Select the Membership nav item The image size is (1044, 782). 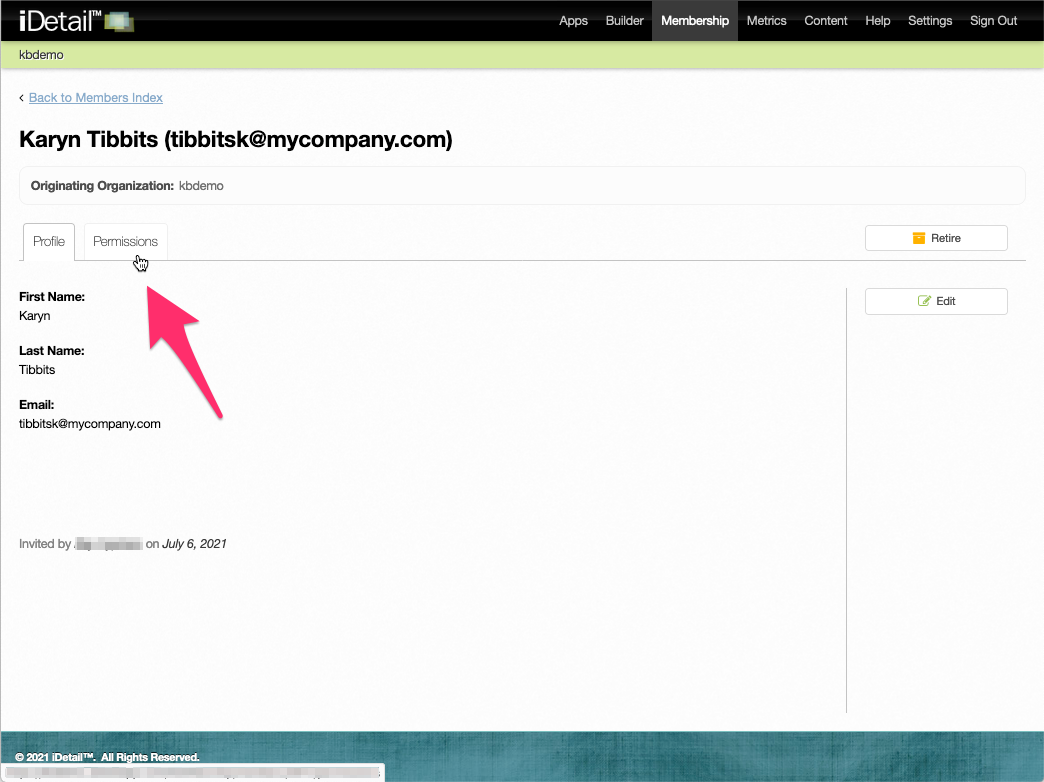click(x=694, y=21)
